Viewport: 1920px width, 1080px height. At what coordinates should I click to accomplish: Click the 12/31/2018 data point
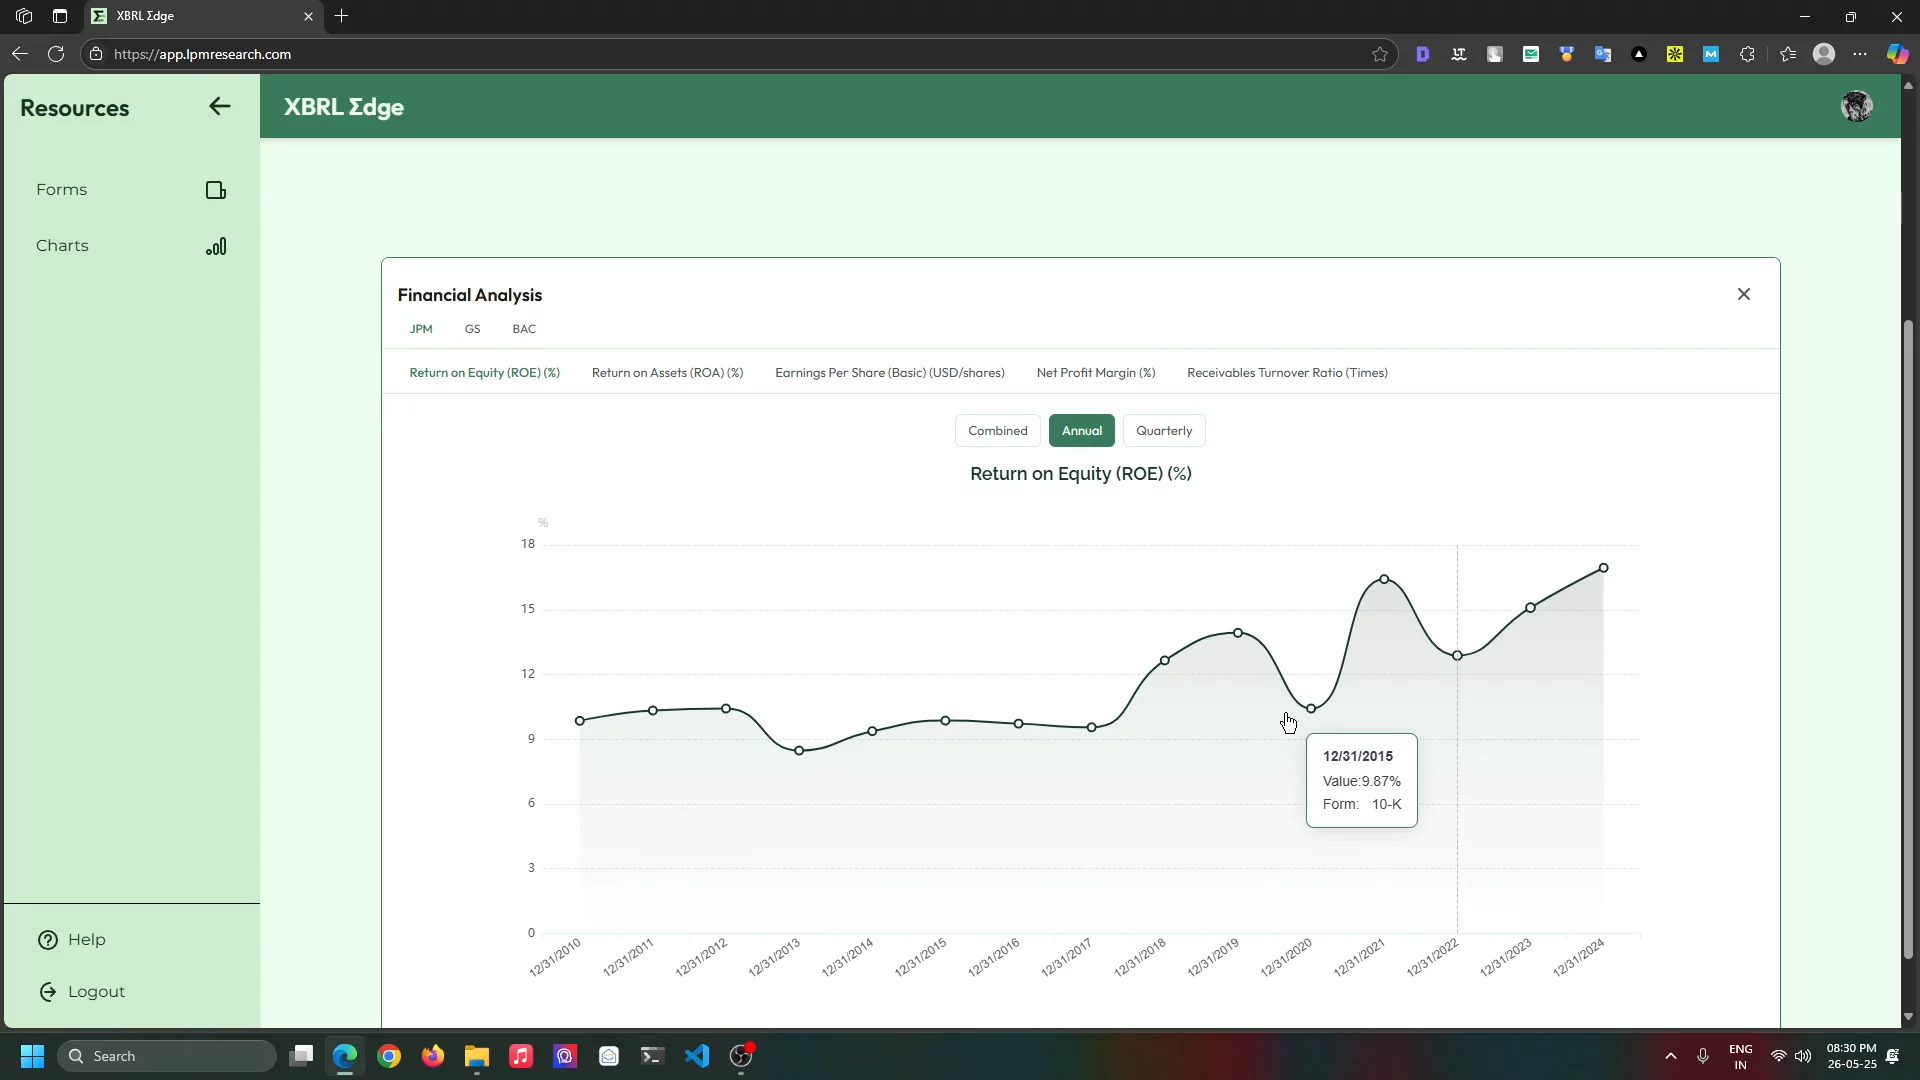click(x=1165, y=661)
